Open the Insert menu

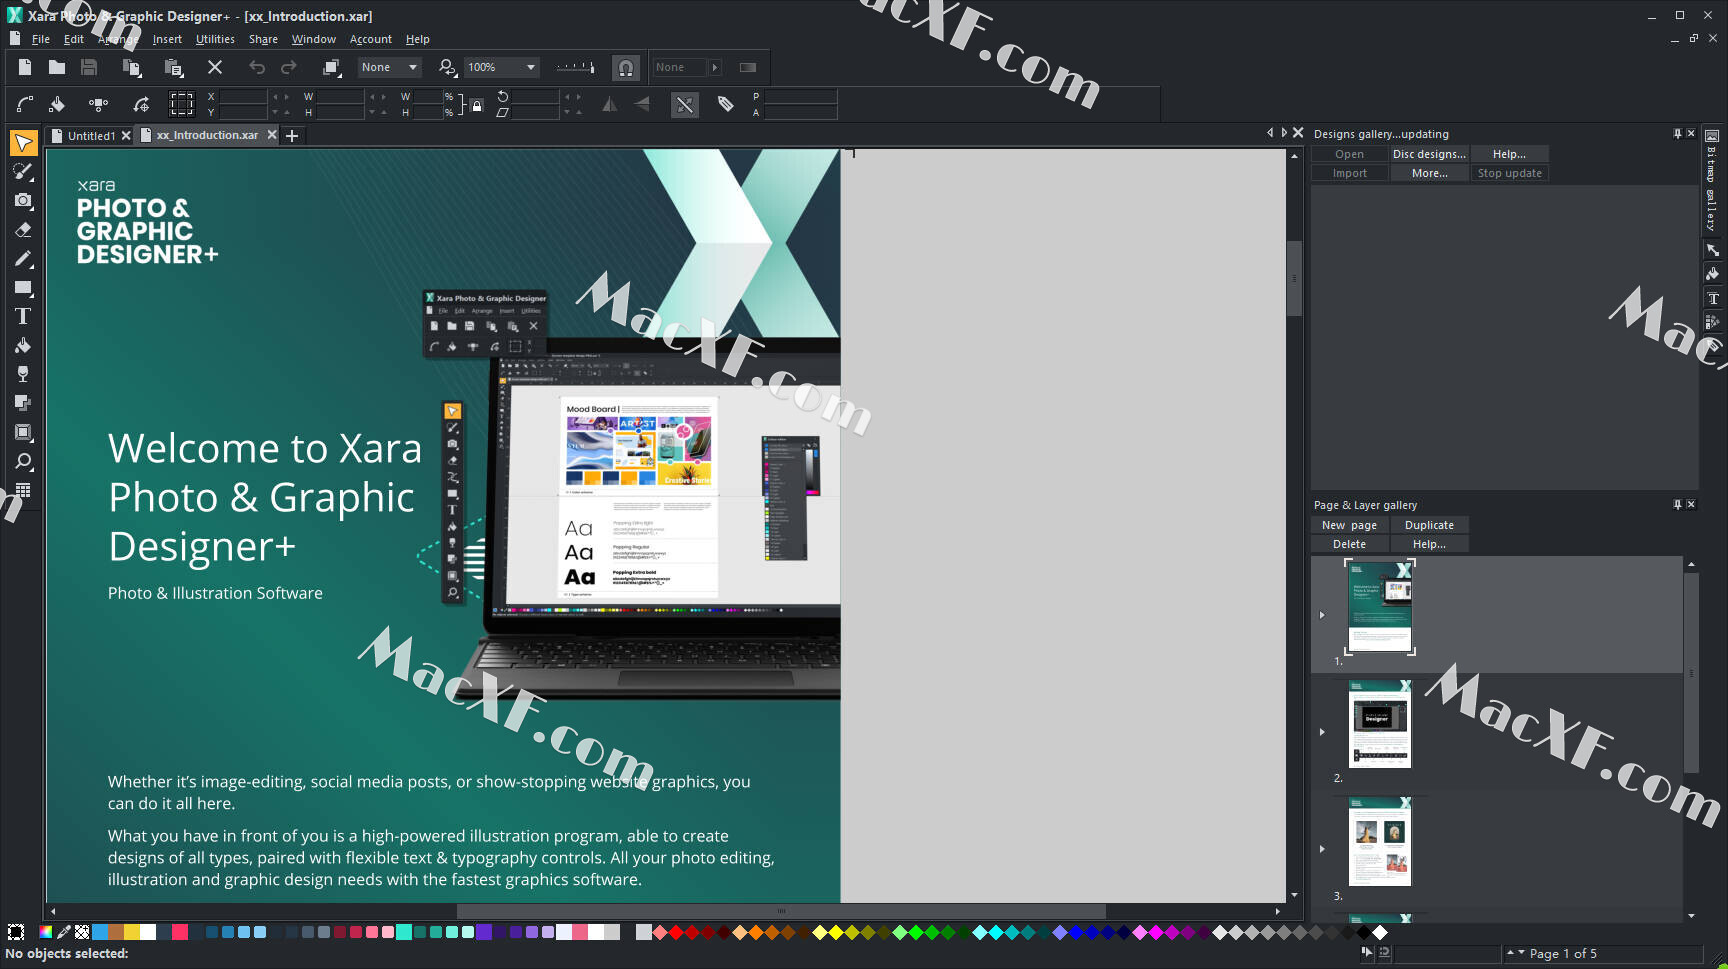pos(167,39)
